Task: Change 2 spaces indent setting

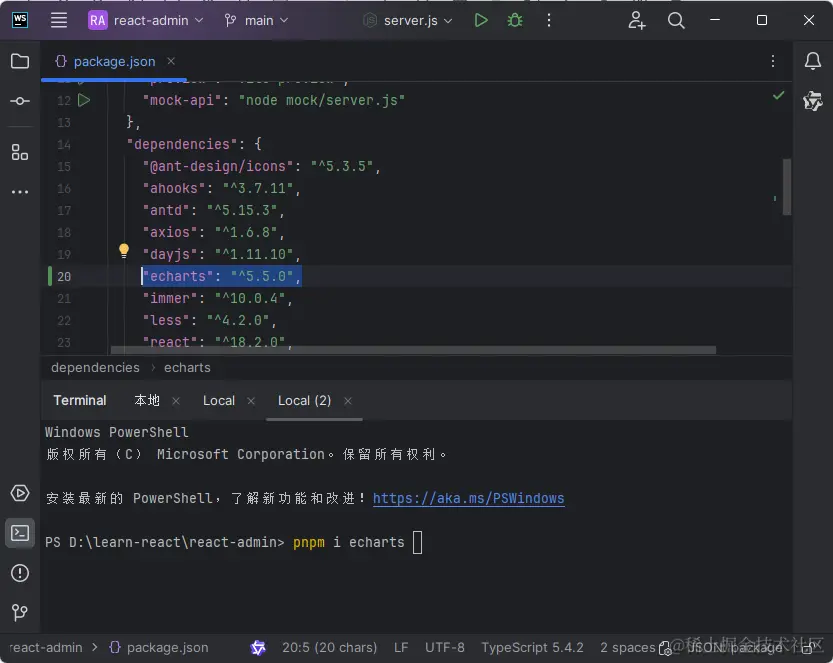Action: pyautogui.click(x=628, y=648)
